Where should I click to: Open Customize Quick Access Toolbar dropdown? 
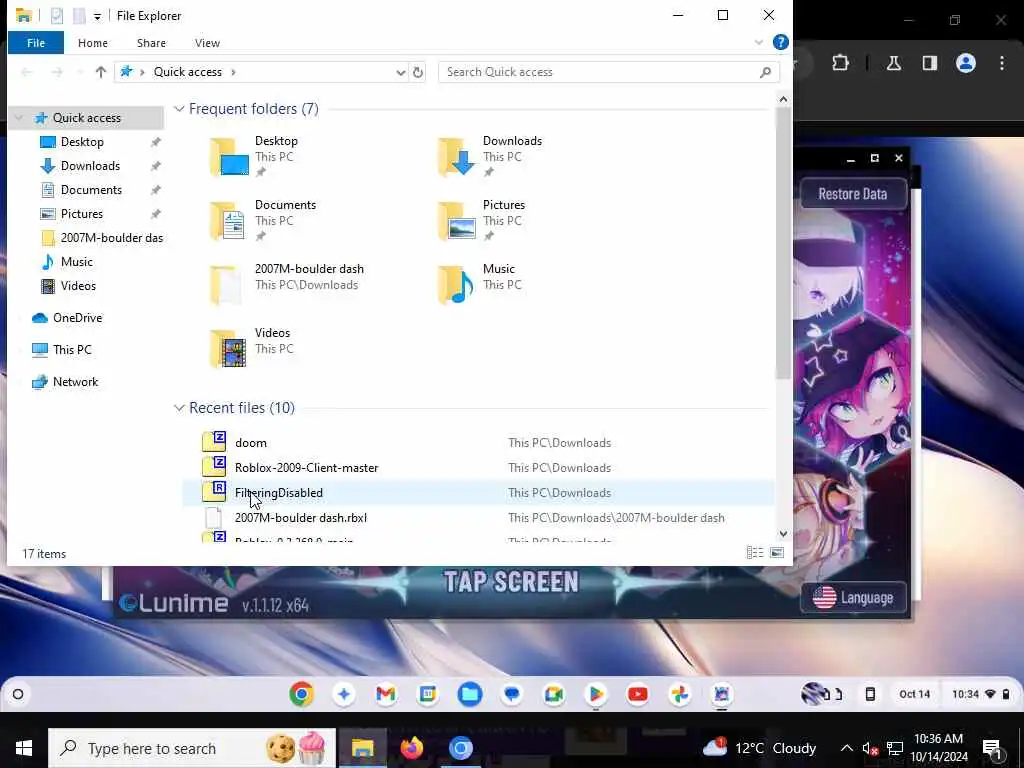click(97, 16)
